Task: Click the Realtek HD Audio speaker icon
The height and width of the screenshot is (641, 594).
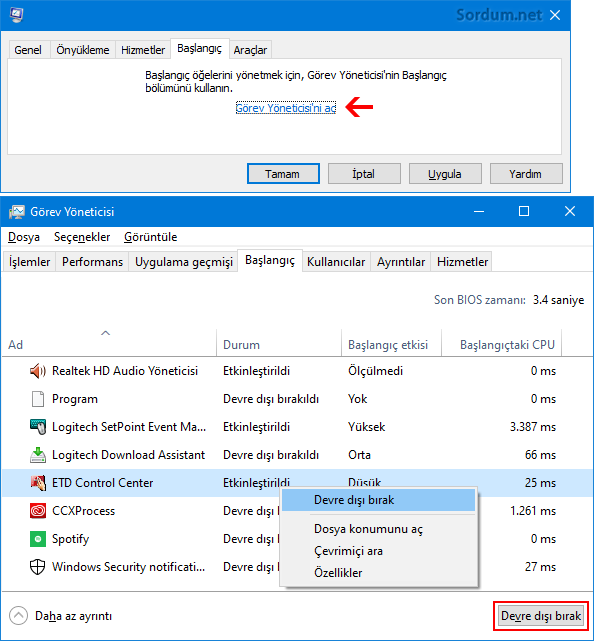Action: coord(38,371)
